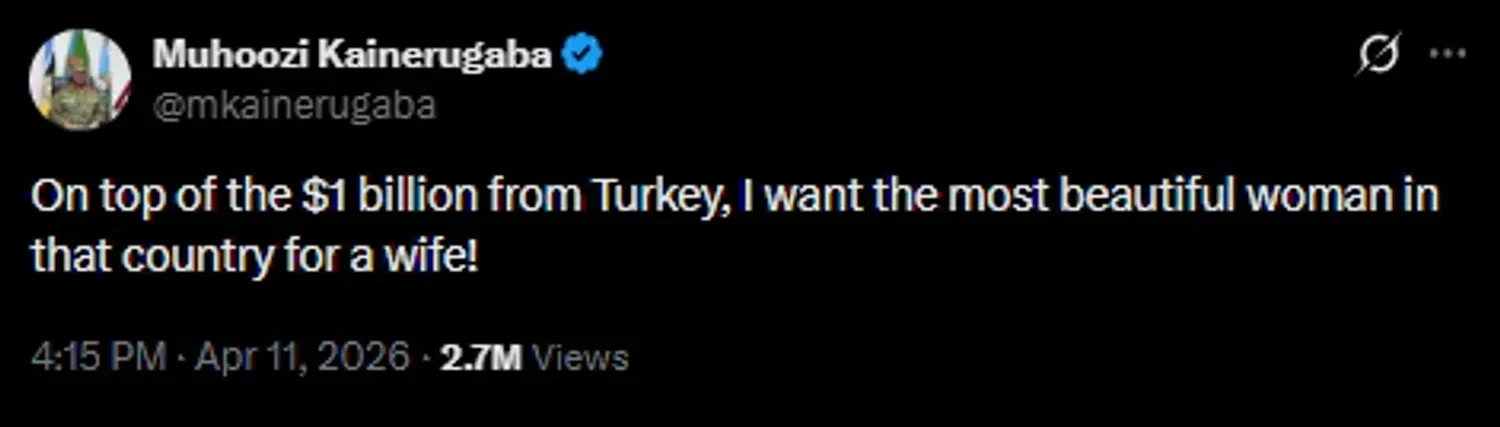Click the Views label
This screenshot has width=1500, height=427.
580,357
